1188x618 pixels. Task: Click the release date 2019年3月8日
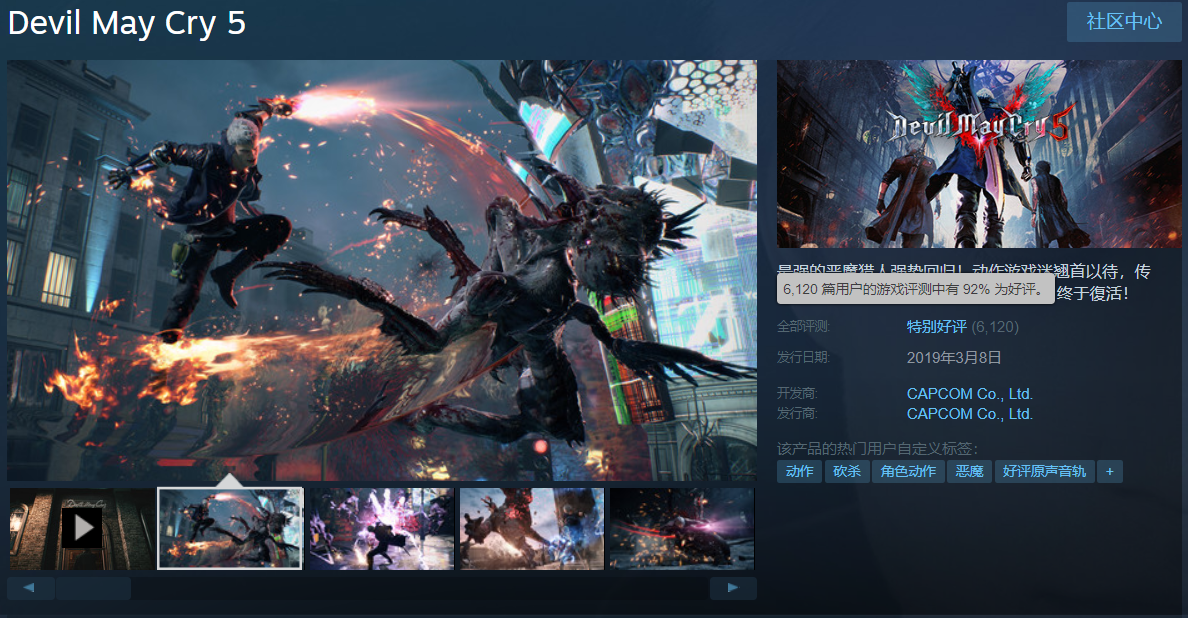click(954, 357)
